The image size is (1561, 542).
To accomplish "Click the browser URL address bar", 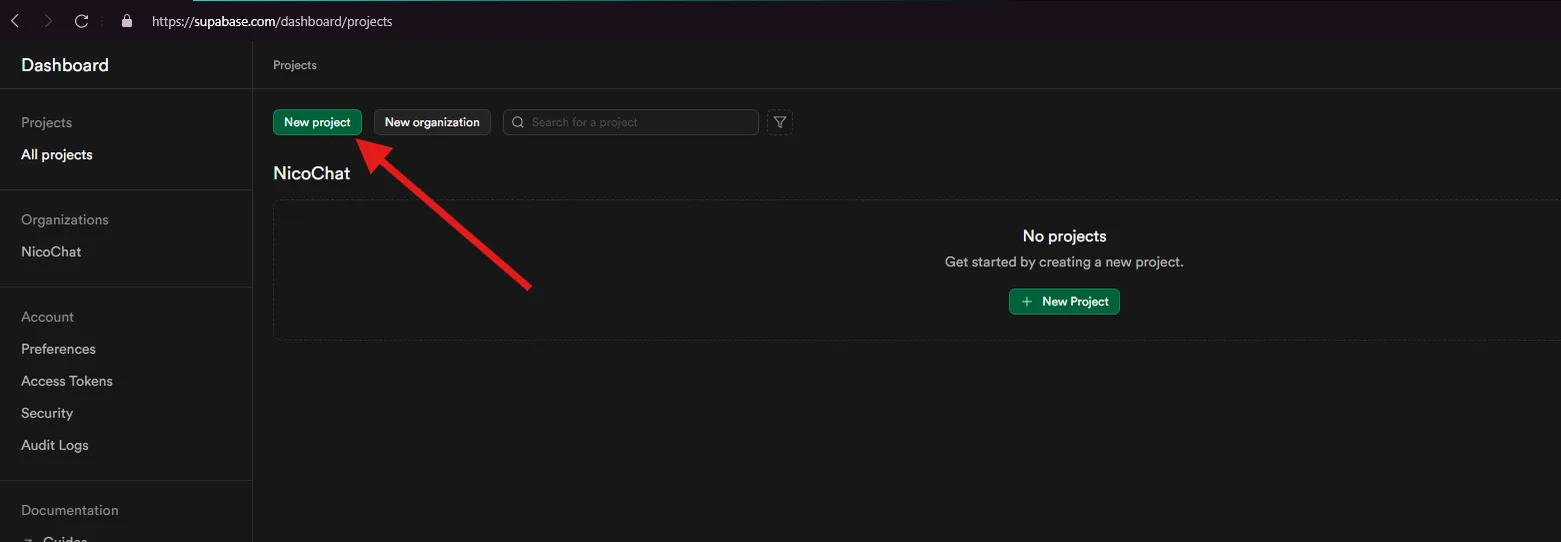I will [272, 21].
